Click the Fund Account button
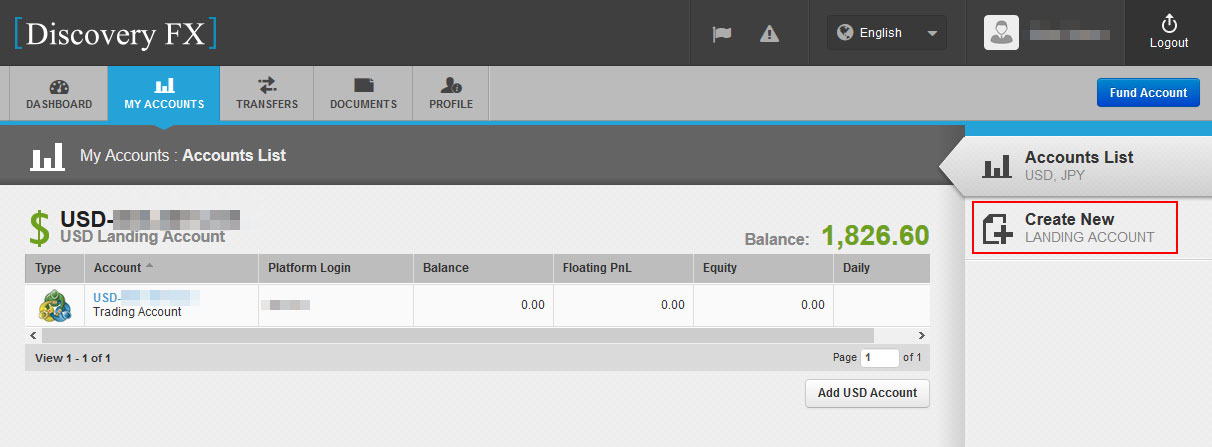 tap(1148, 92)
